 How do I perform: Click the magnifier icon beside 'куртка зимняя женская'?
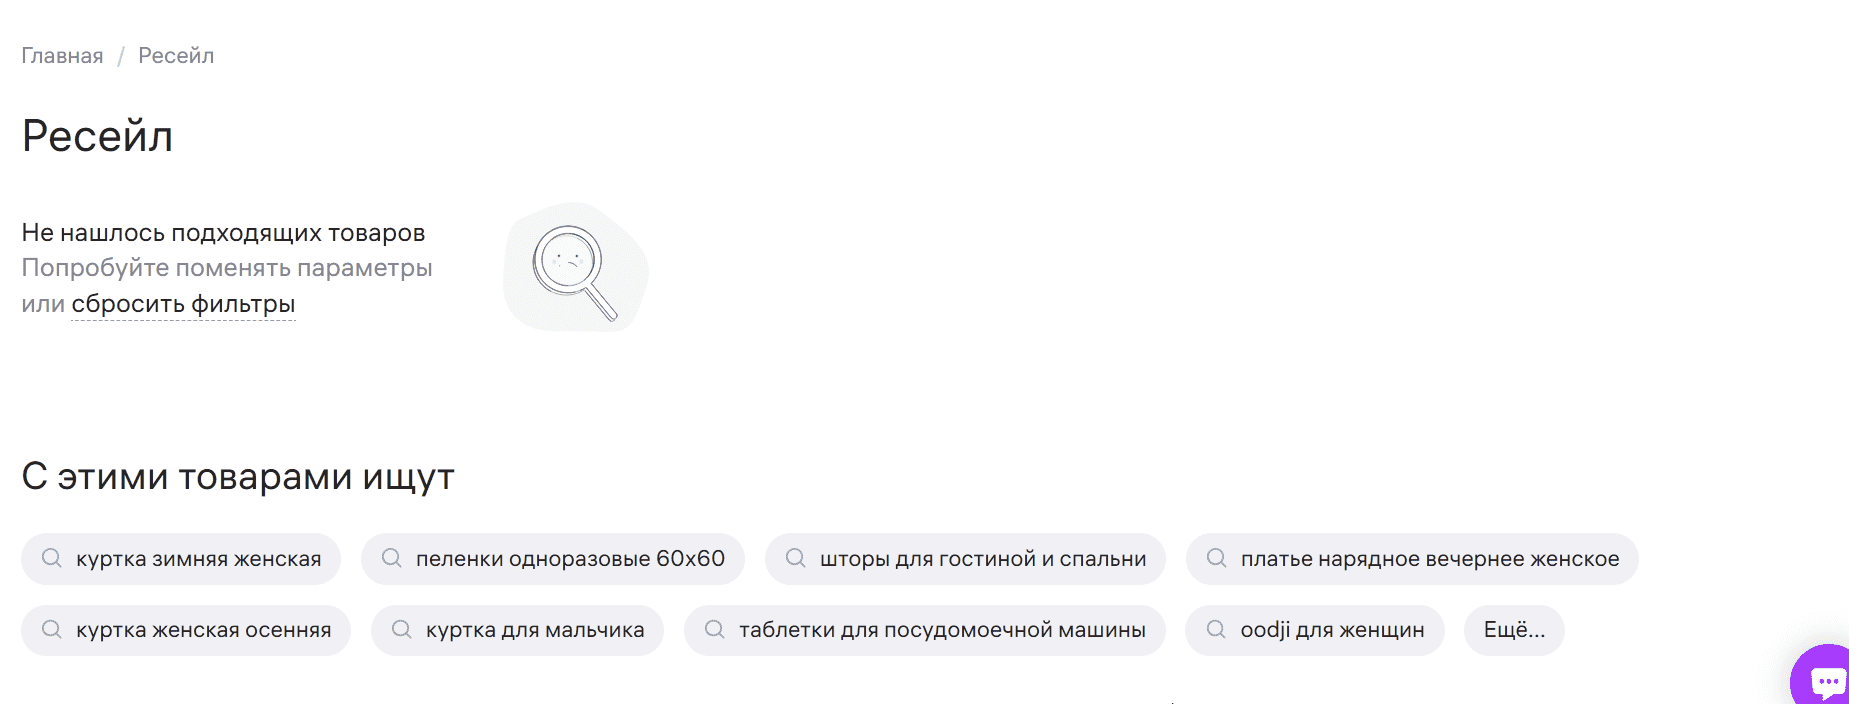(x=52, y=558)
